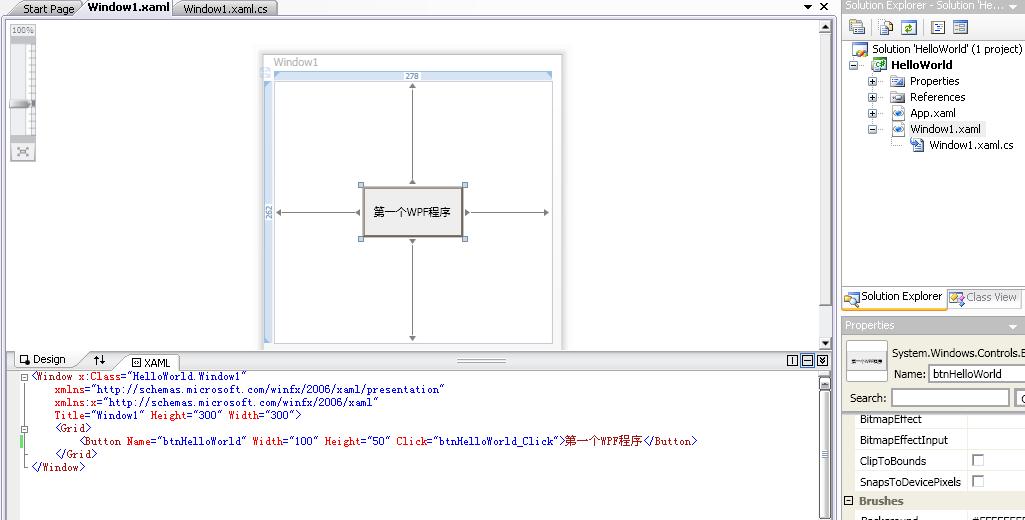Viewport: 1025px width, 520px height.
Task: Collapse the HelloWorld project node
Action: pyautogui.click(x=854, y=65)
